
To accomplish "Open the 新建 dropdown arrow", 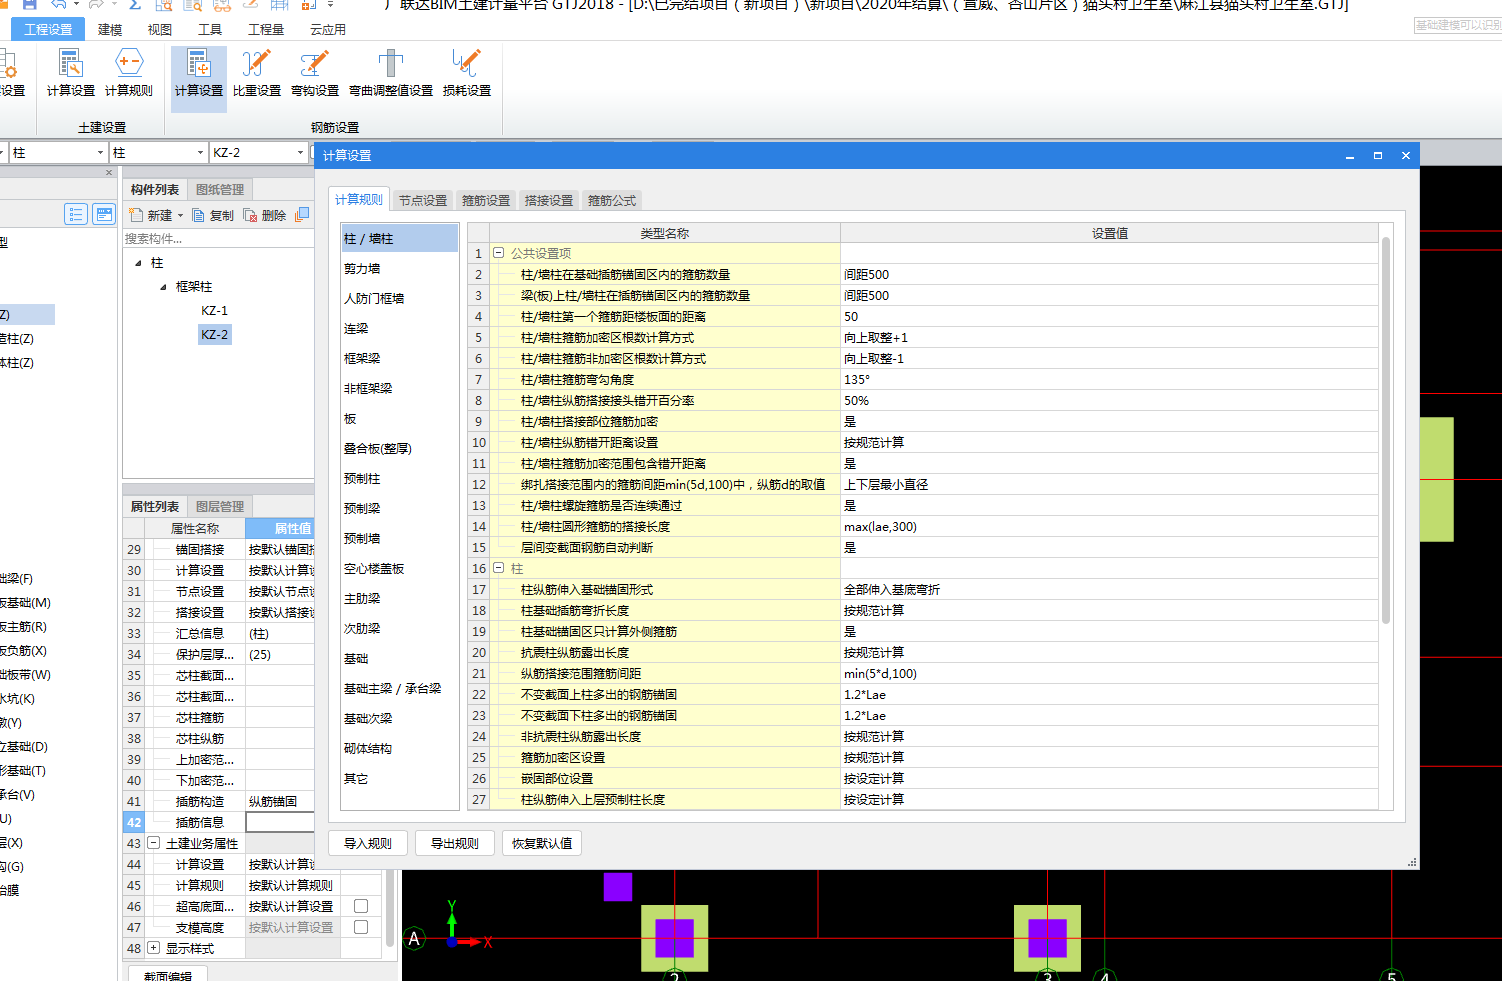I will coord(180,216).
